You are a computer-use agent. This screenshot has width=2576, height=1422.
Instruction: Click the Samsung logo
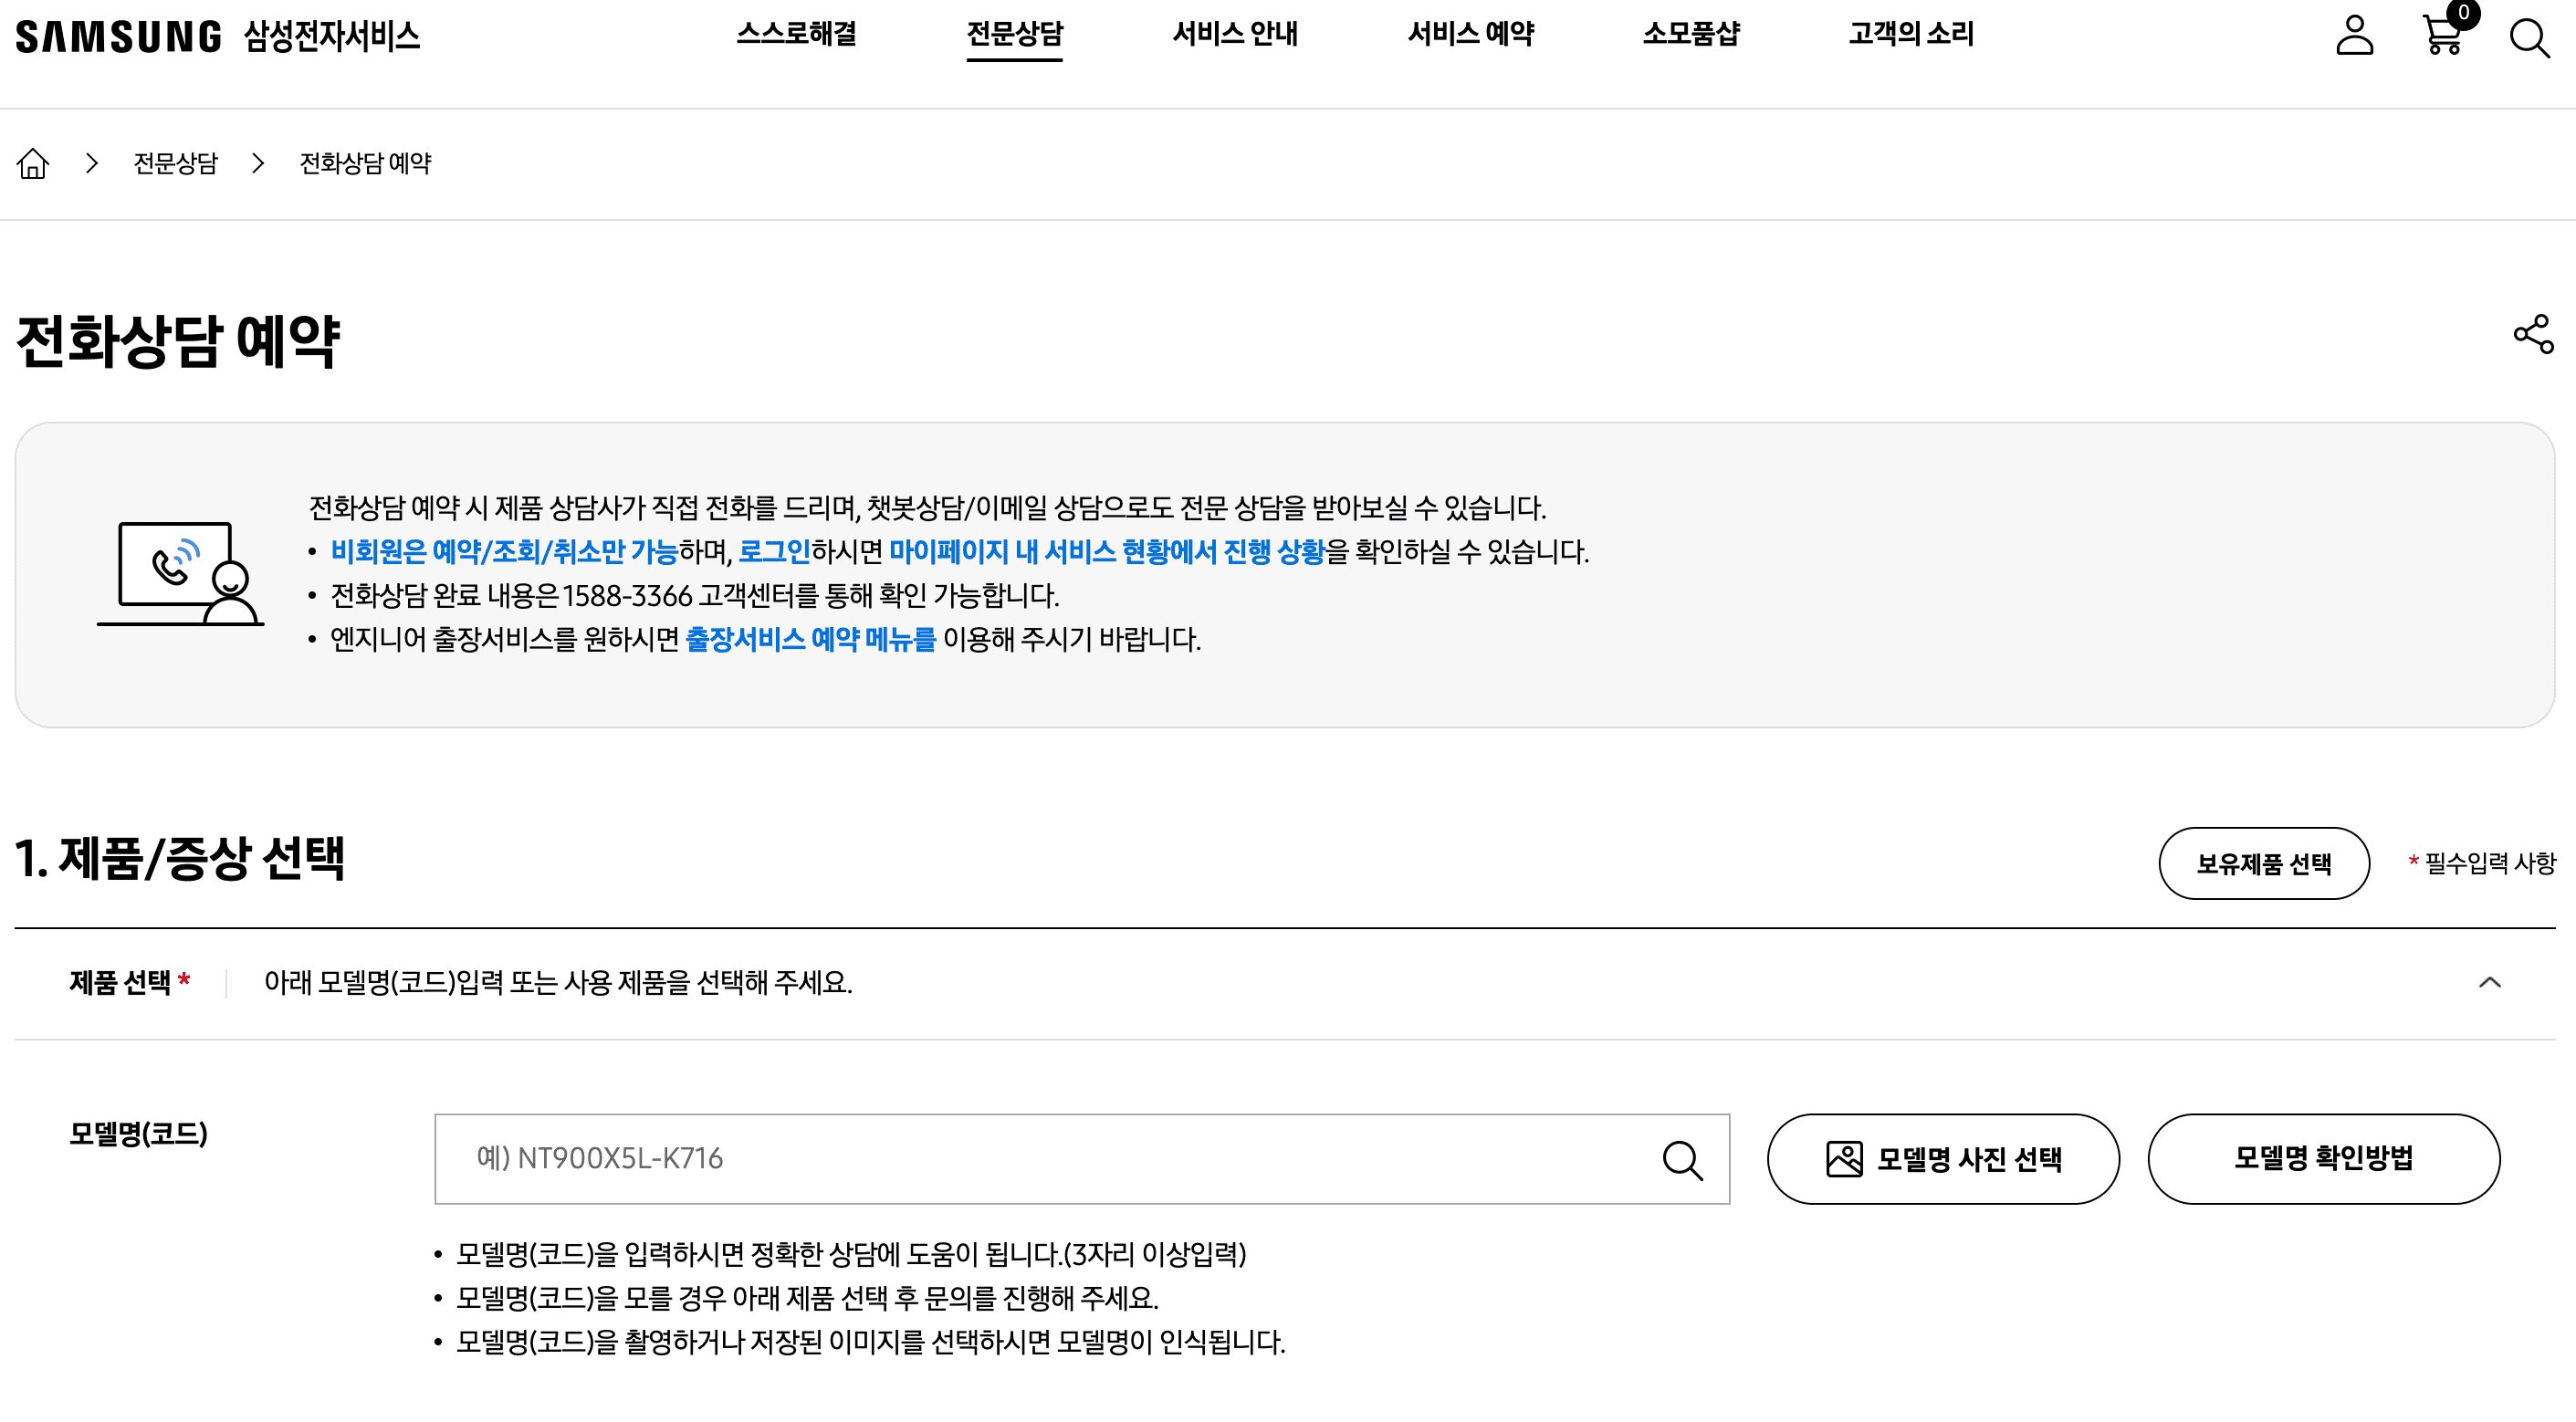pos(118,37)
